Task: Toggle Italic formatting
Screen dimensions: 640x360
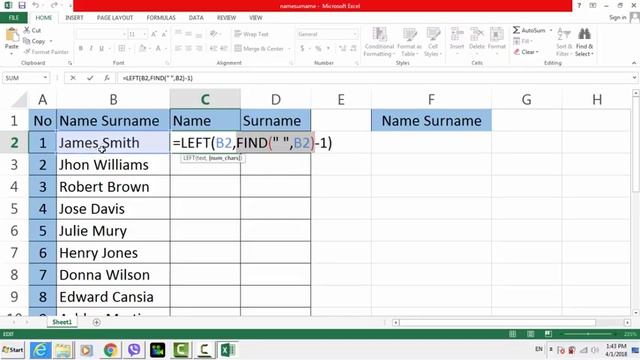Action: coord(91,49)
